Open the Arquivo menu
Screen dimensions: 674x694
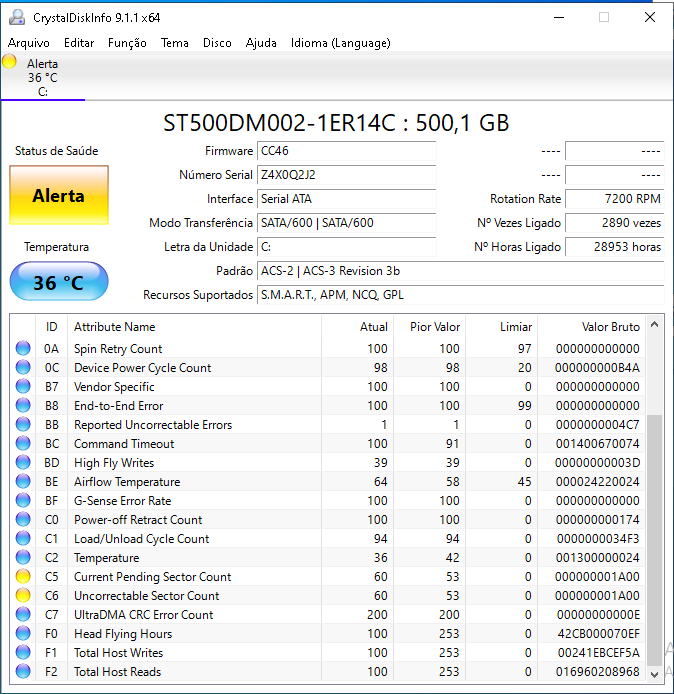click(x=29, y=43)
